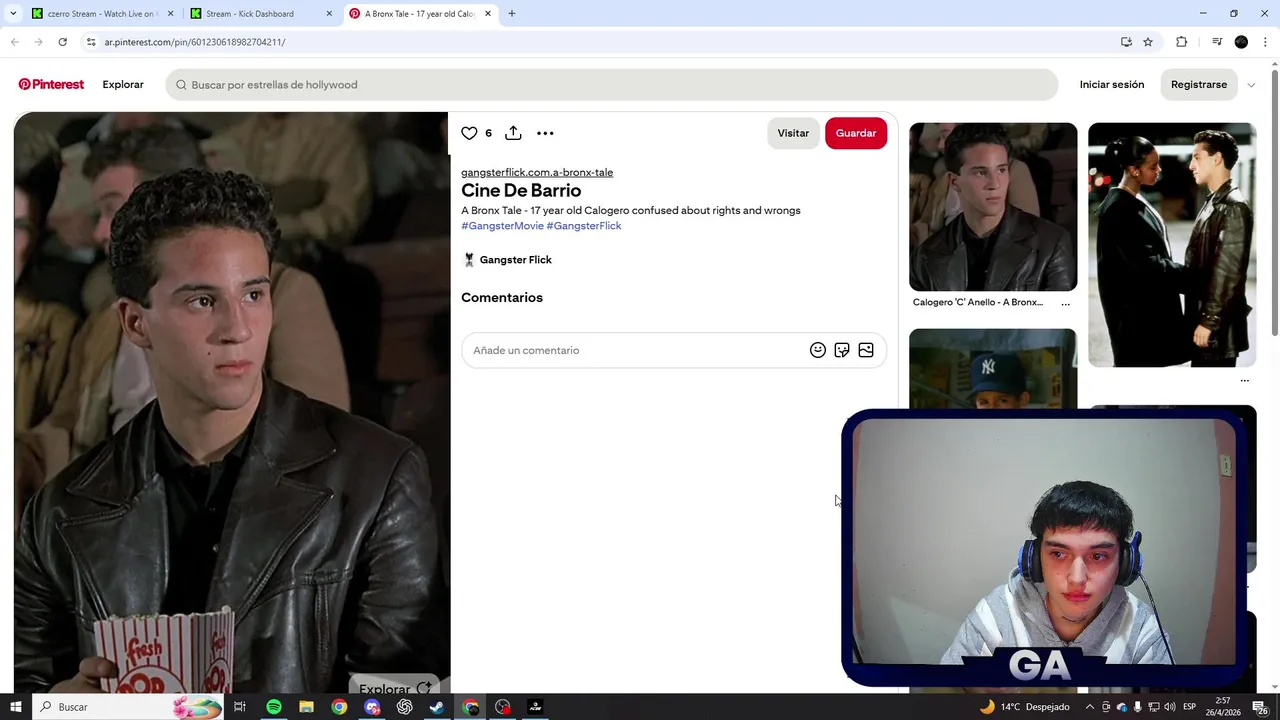Click the magnifier icon in Pinterest search
1280x720 pixels.
coord(181,85)
